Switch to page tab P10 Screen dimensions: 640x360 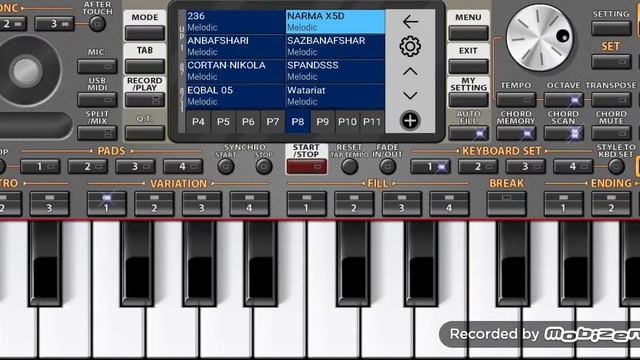tap(347, 122)
